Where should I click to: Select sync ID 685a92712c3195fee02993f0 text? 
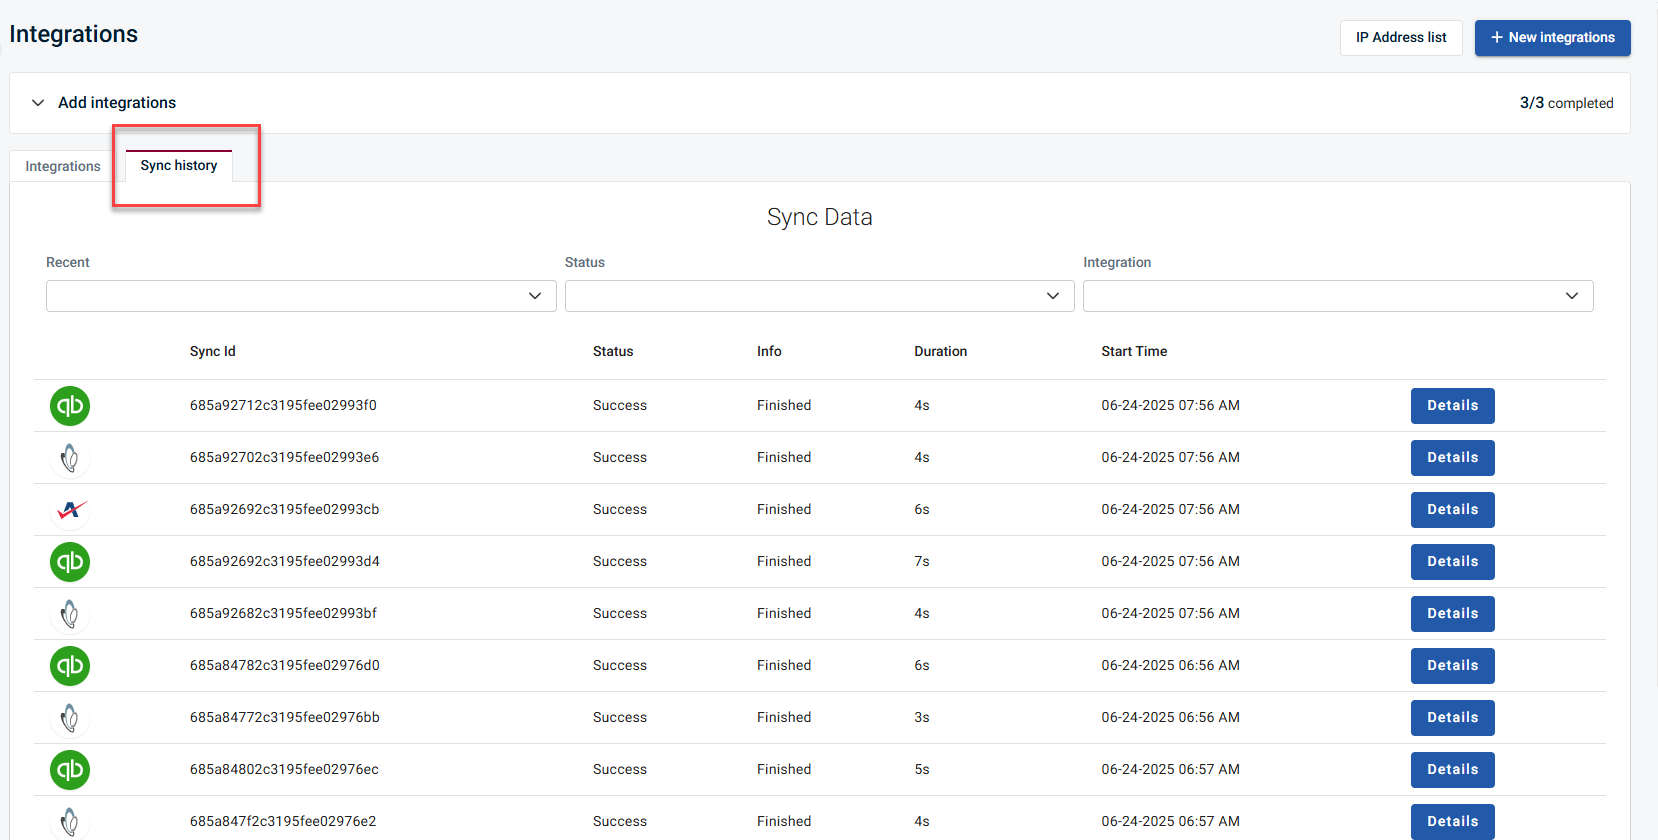pyautogui.click(x=283, y=406)
